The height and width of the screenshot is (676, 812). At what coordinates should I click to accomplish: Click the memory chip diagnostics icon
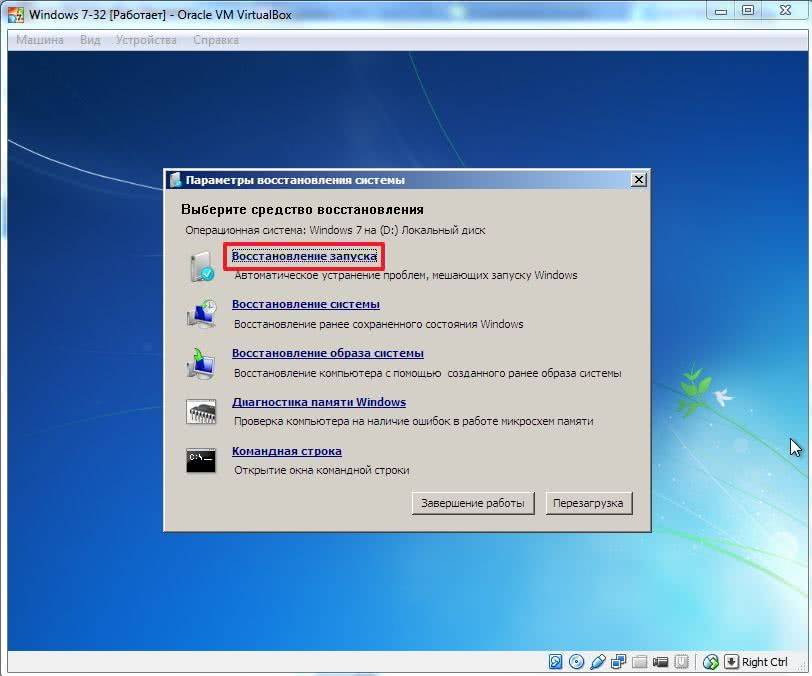point(201,412)
